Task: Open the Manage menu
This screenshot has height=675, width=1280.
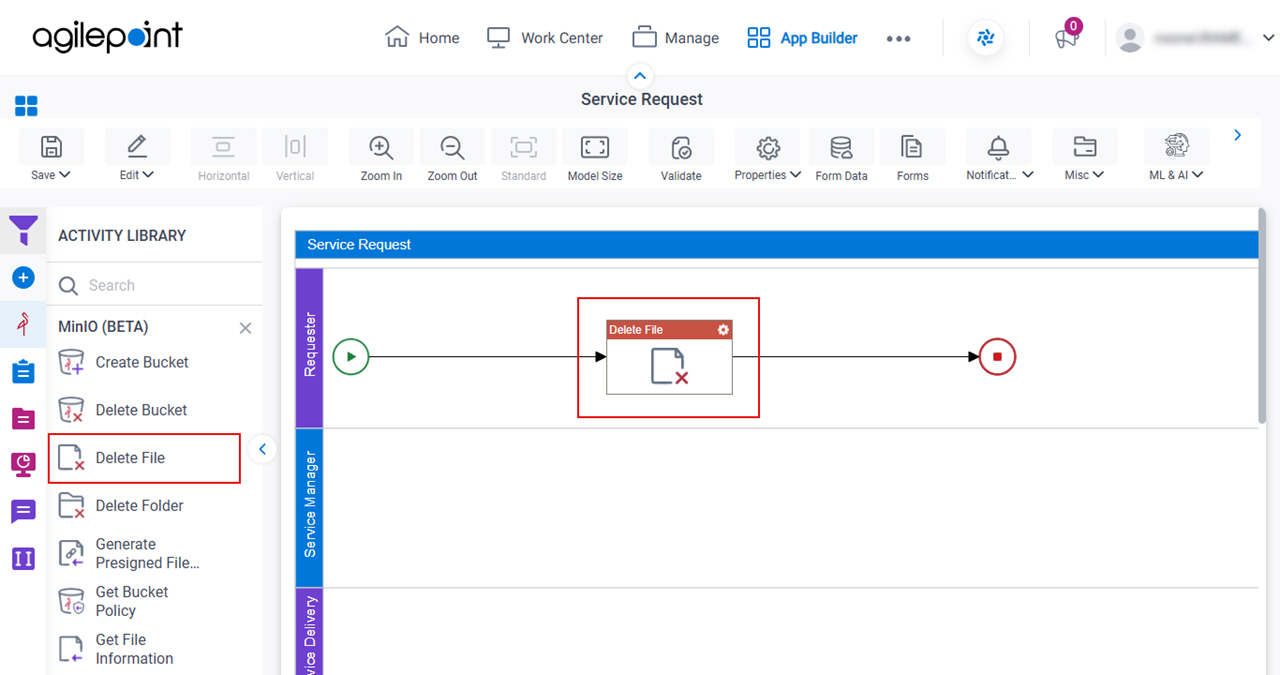Action: (x=675, y=38)
